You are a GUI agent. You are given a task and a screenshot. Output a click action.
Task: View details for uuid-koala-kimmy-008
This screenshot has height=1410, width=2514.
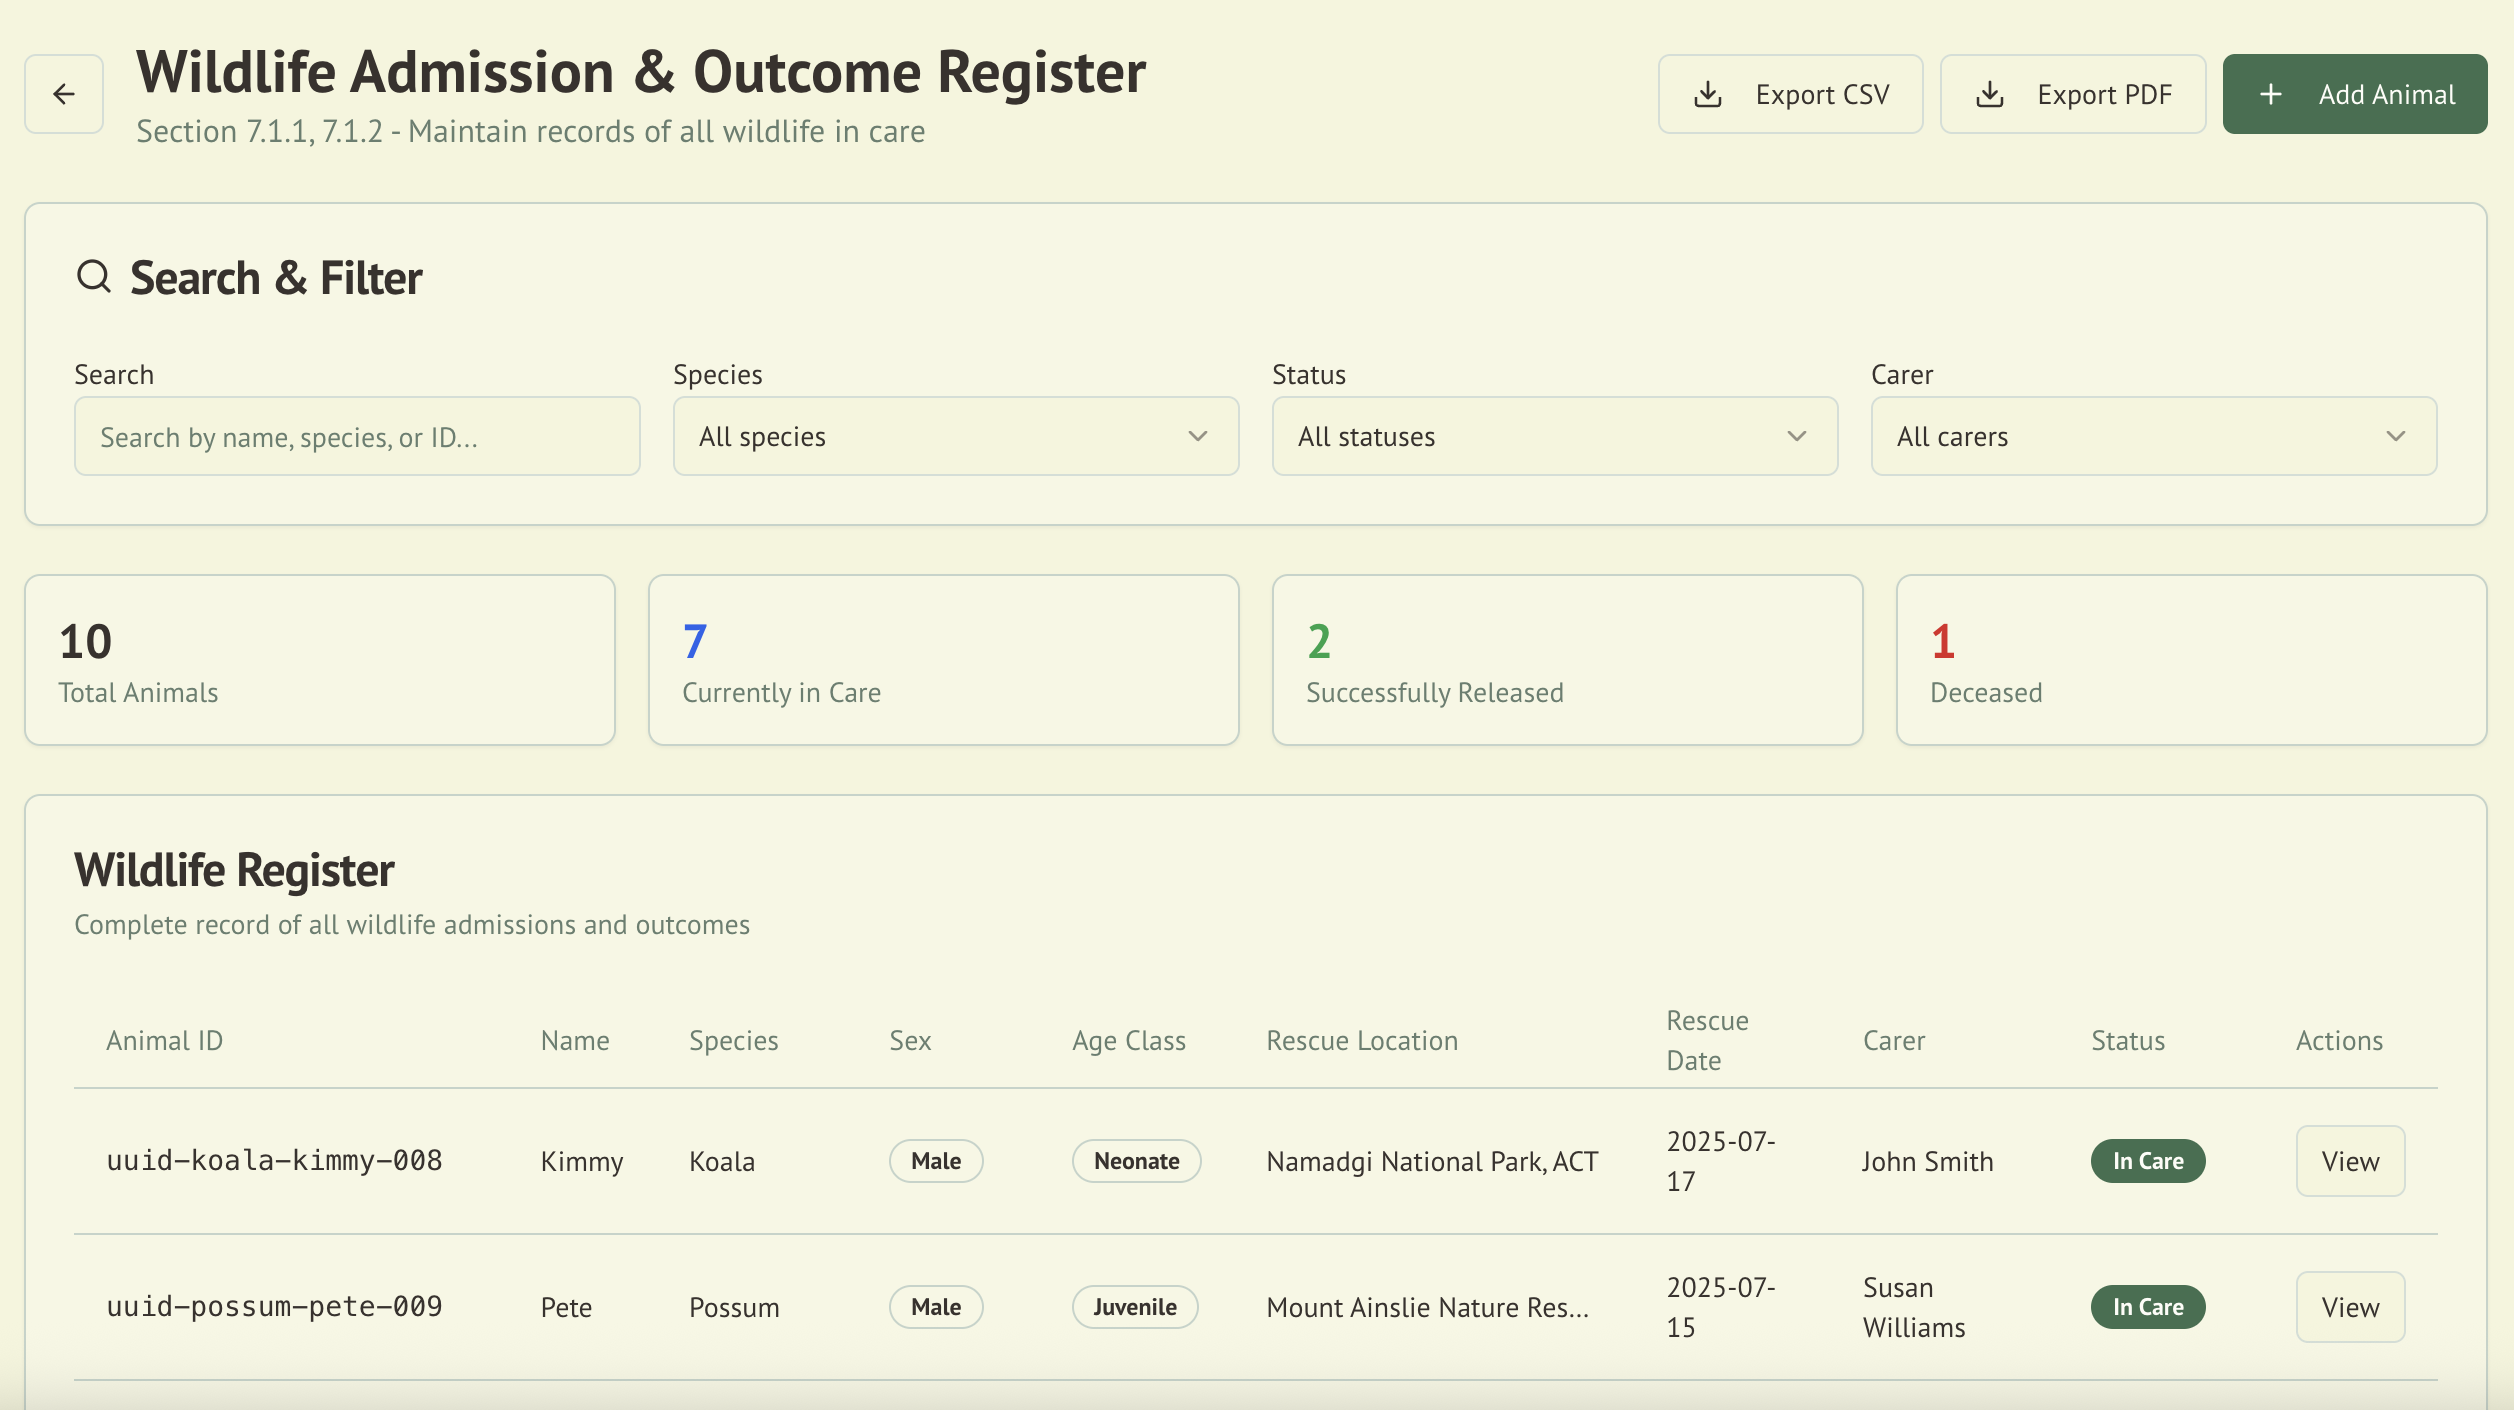point(2349,1160)
